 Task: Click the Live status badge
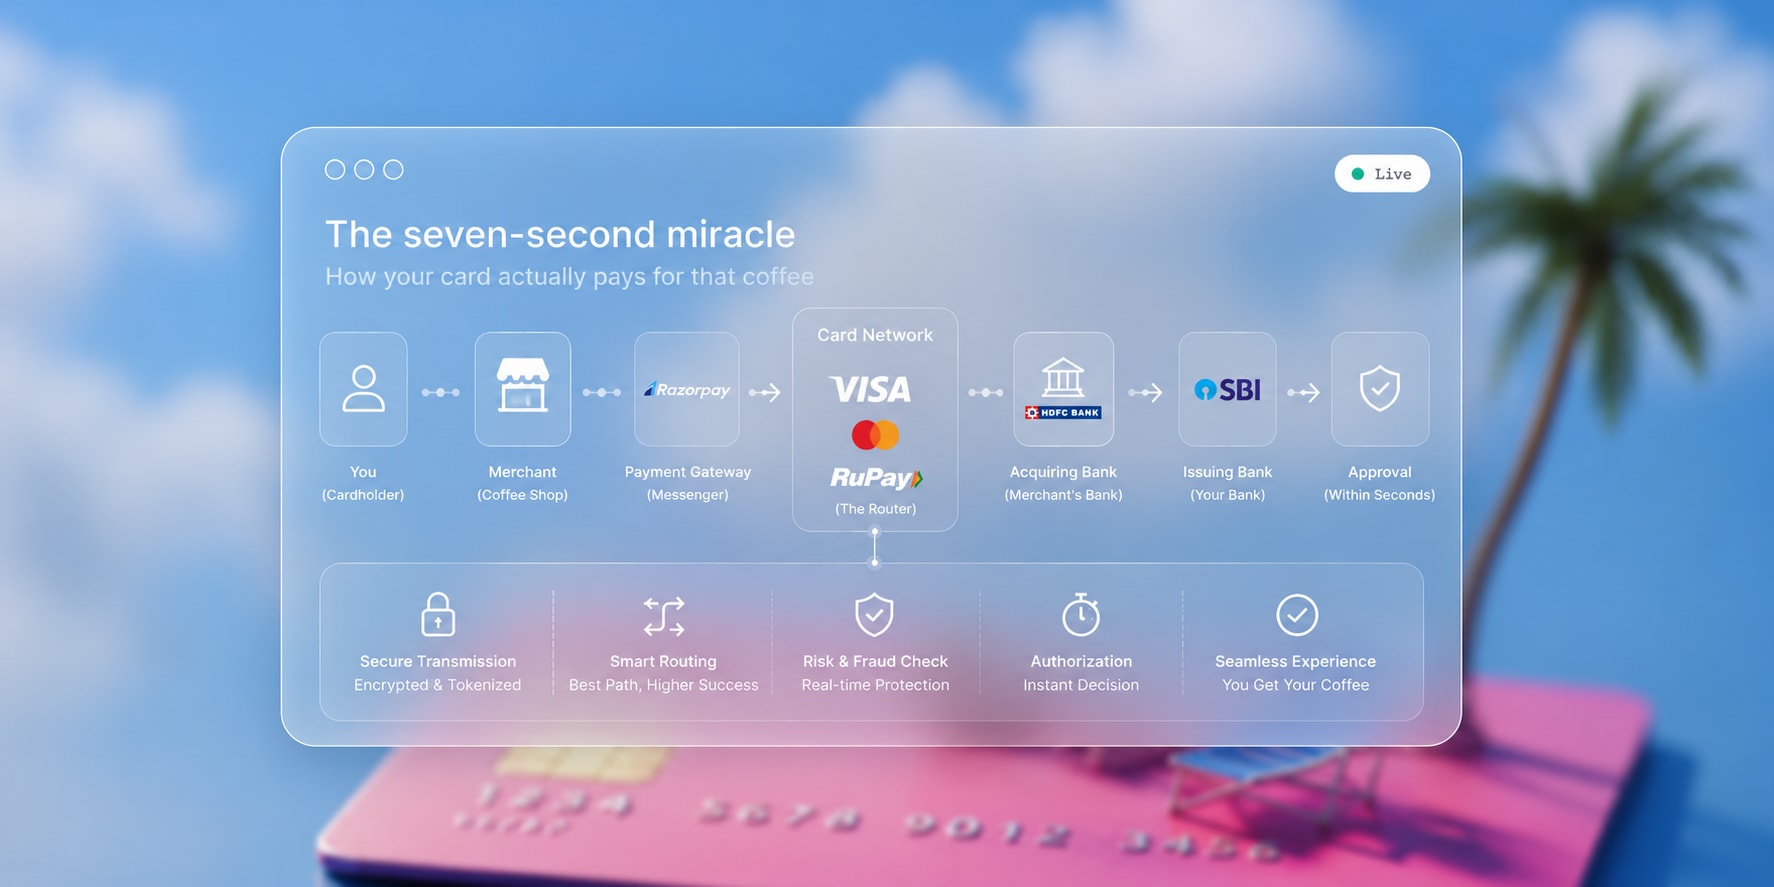coord(1382,174)
